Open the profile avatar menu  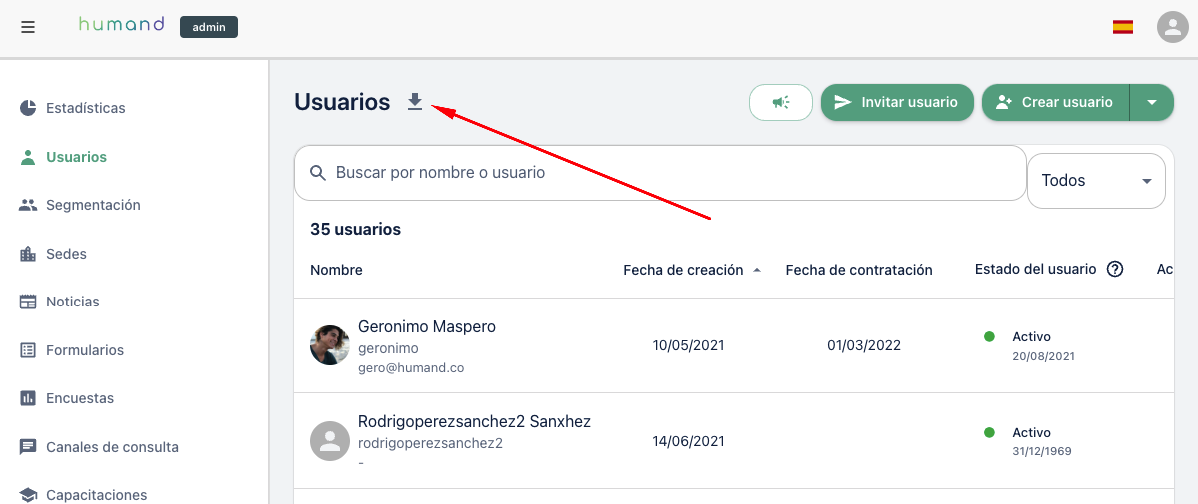(x=1171, y=27)
